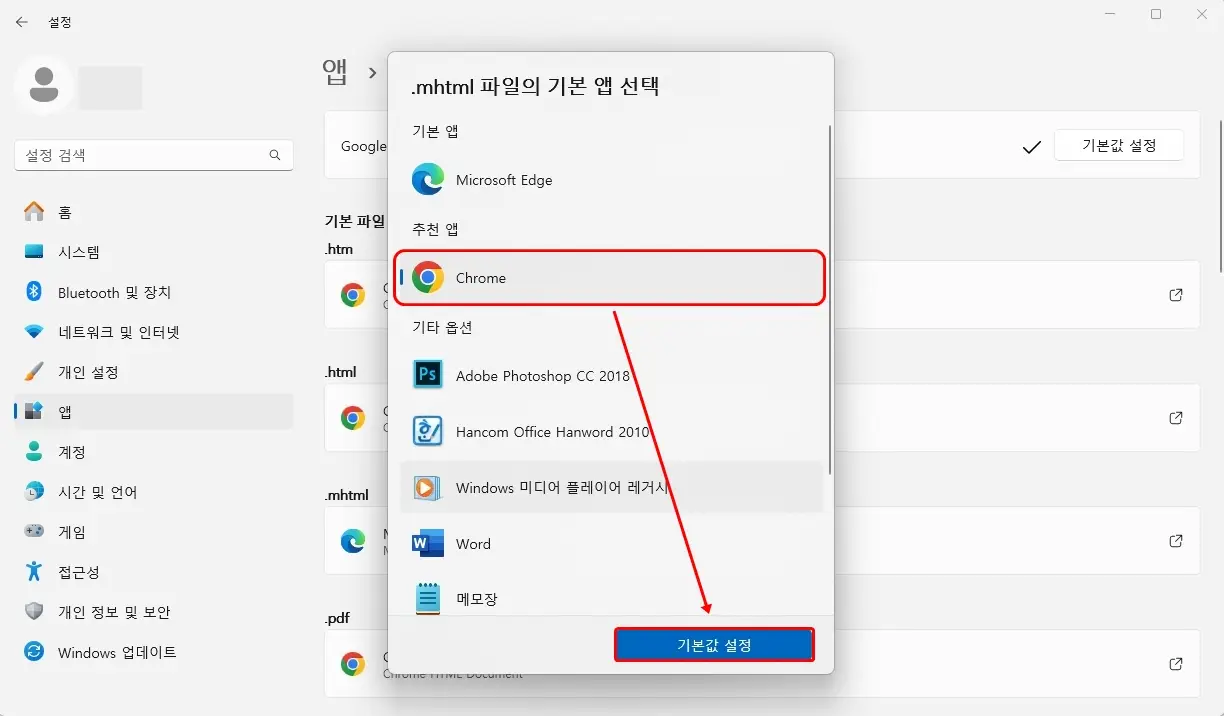This screenshot has width=1224, height=716.
Task: Click the Chrome icon in the .htm row
Action: click(353, 295)
